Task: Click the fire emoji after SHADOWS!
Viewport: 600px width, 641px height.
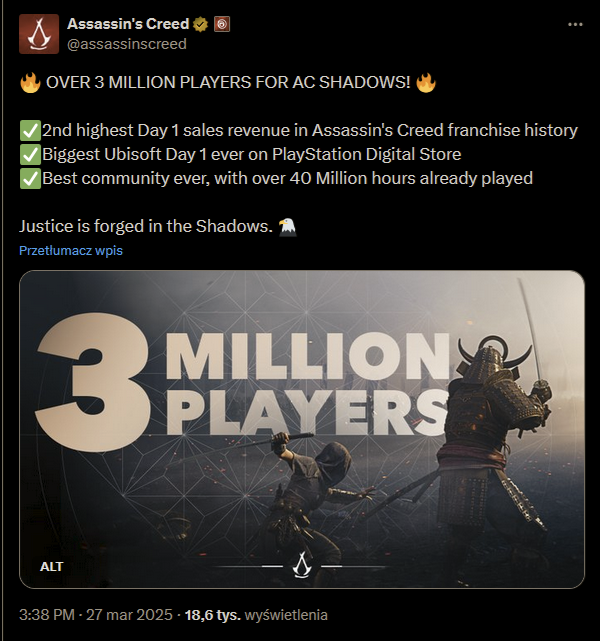Action: click(426, 83)
